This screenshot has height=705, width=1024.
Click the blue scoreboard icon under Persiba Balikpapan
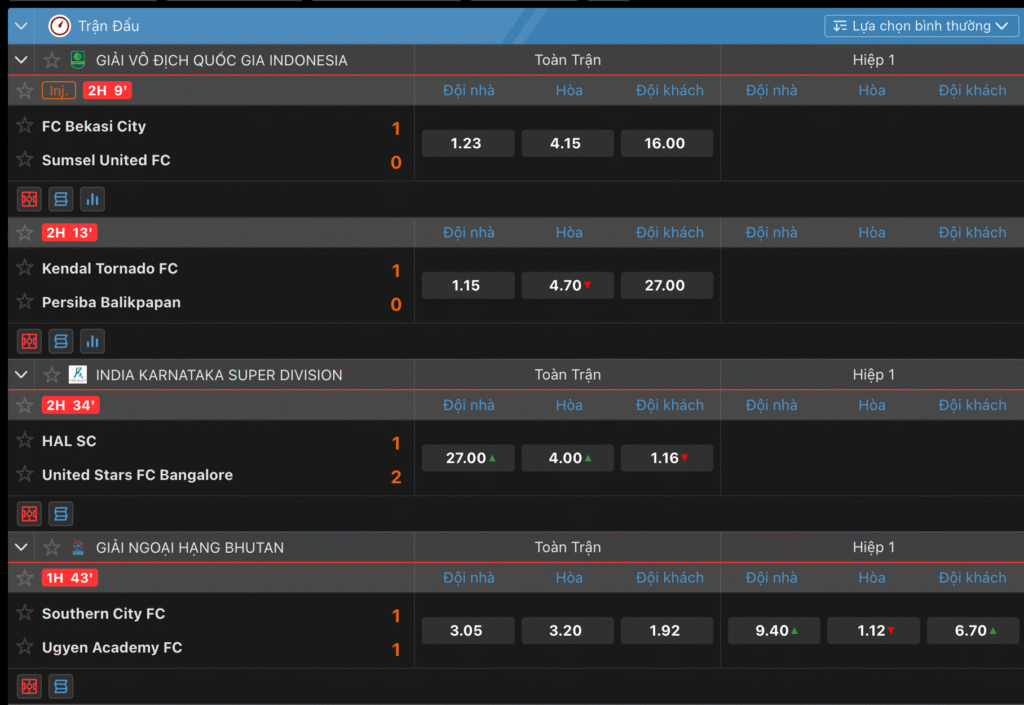pyautogui.click(x=61, y=341)
